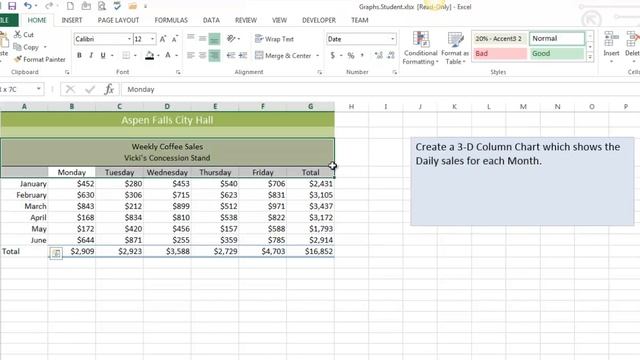
Task: Align text right
Action: click(x=214, y=56)
